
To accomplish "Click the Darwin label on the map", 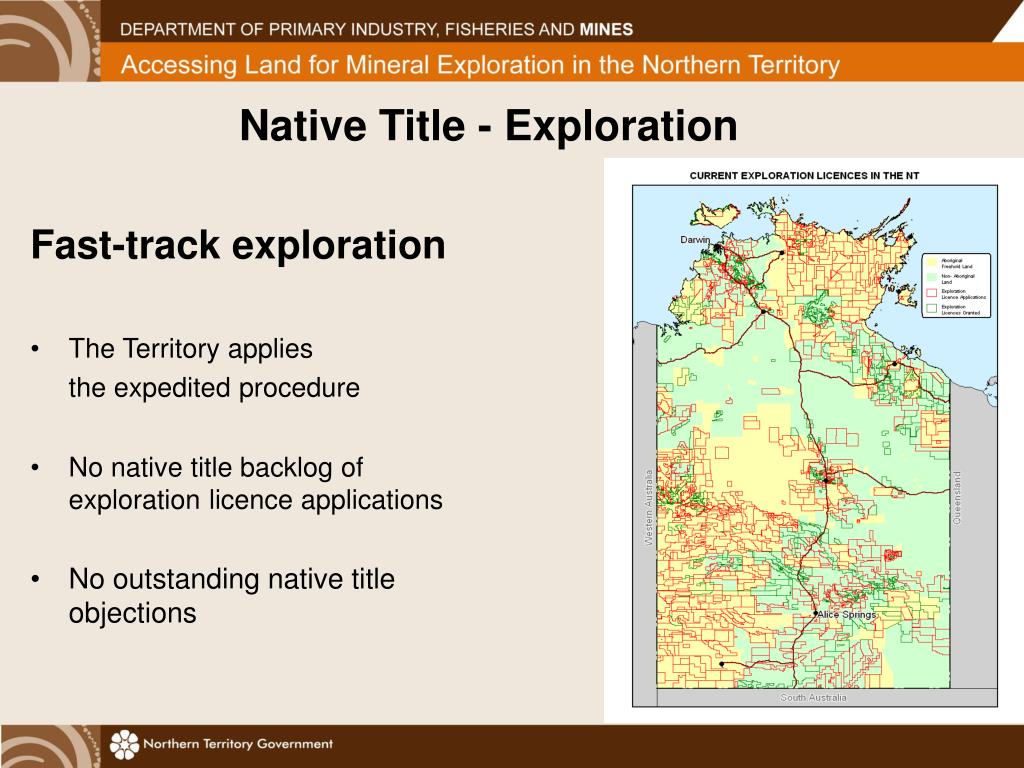I will click(695, 240).
